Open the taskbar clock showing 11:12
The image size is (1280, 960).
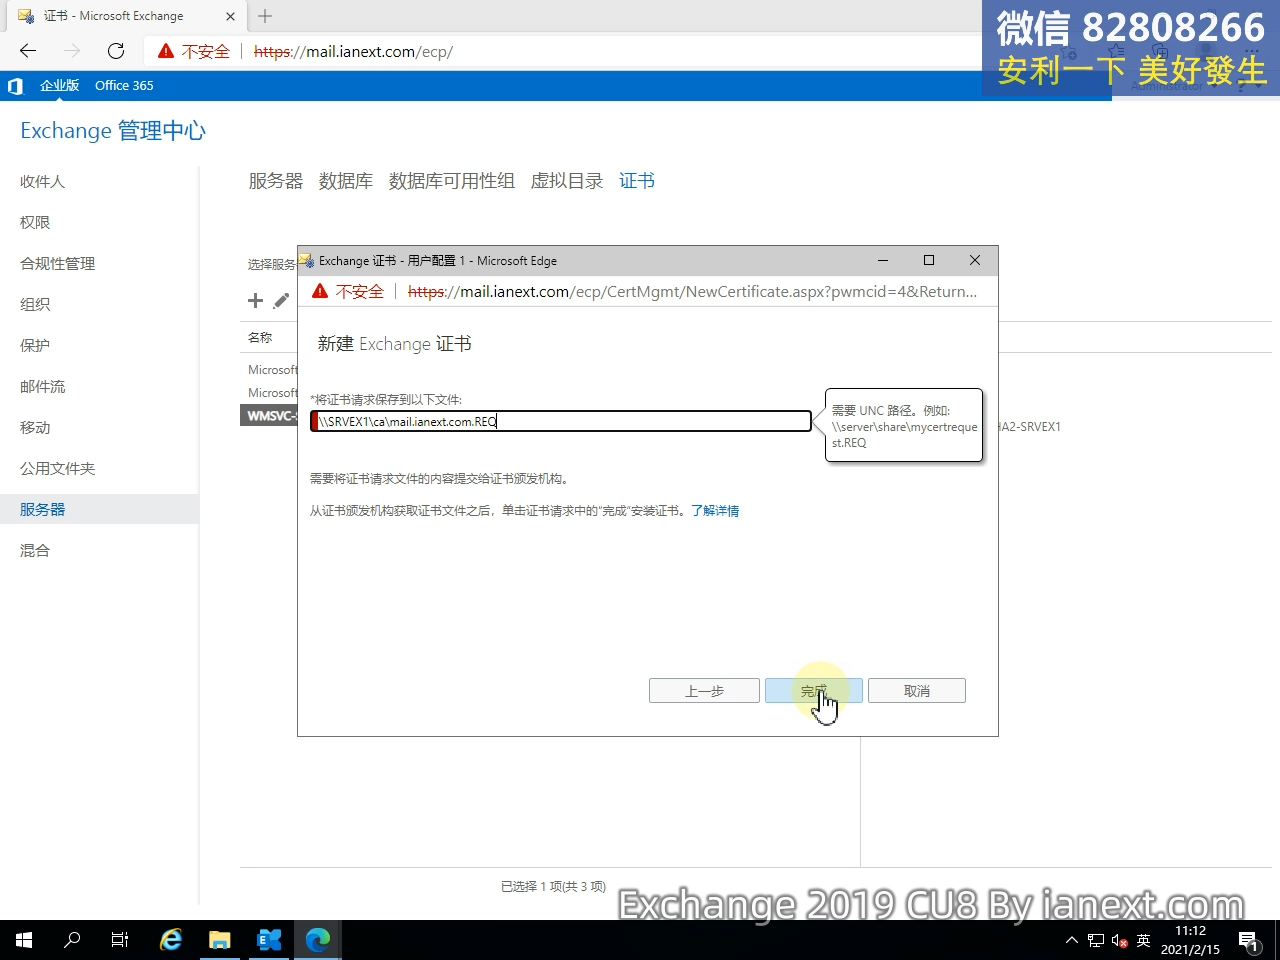click(x=1190, y=940)
